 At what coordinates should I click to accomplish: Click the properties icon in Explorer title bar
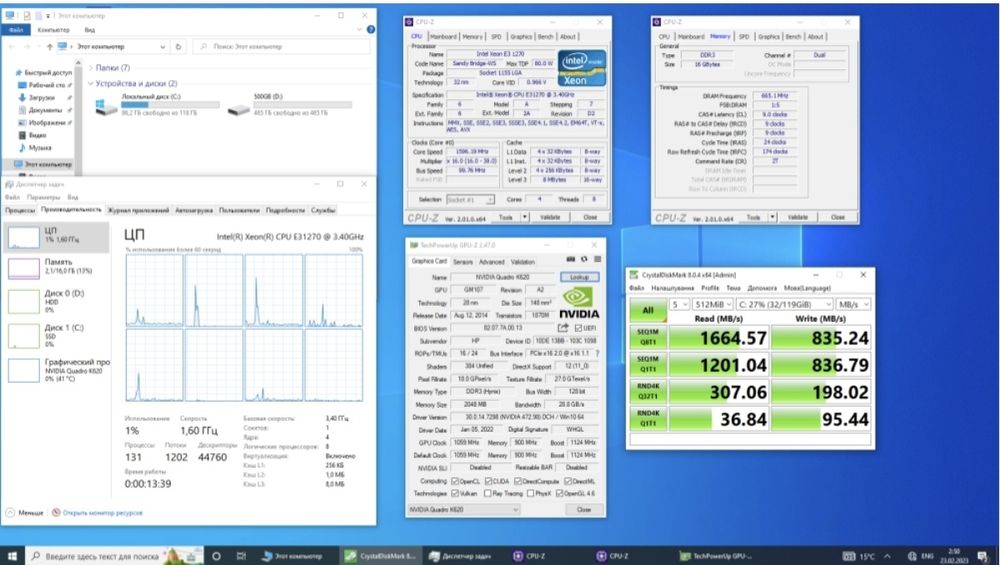[26, 15]
